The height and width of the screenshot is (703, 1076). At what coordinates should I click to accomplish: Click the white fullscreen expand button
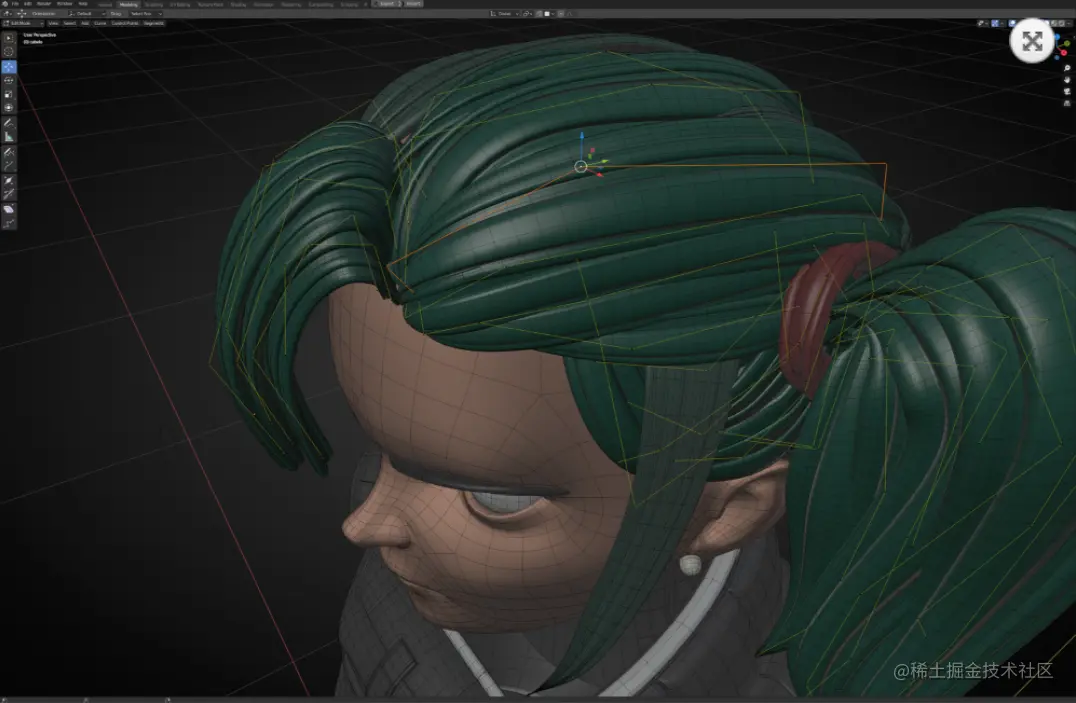(x=1032, y=41)
